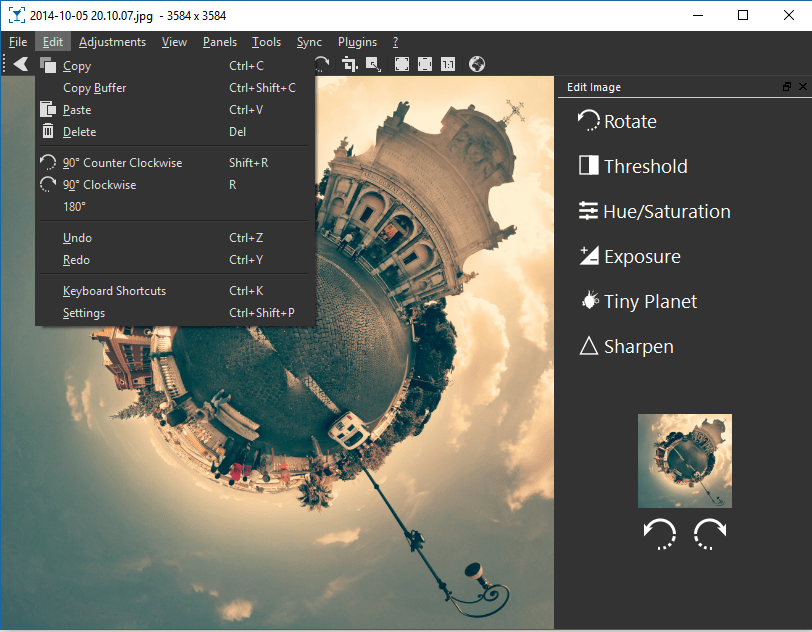This screenshot has height=632, width=812.
Task: Click the 1:1 actual size icon
Action: (x=448, y=64)
